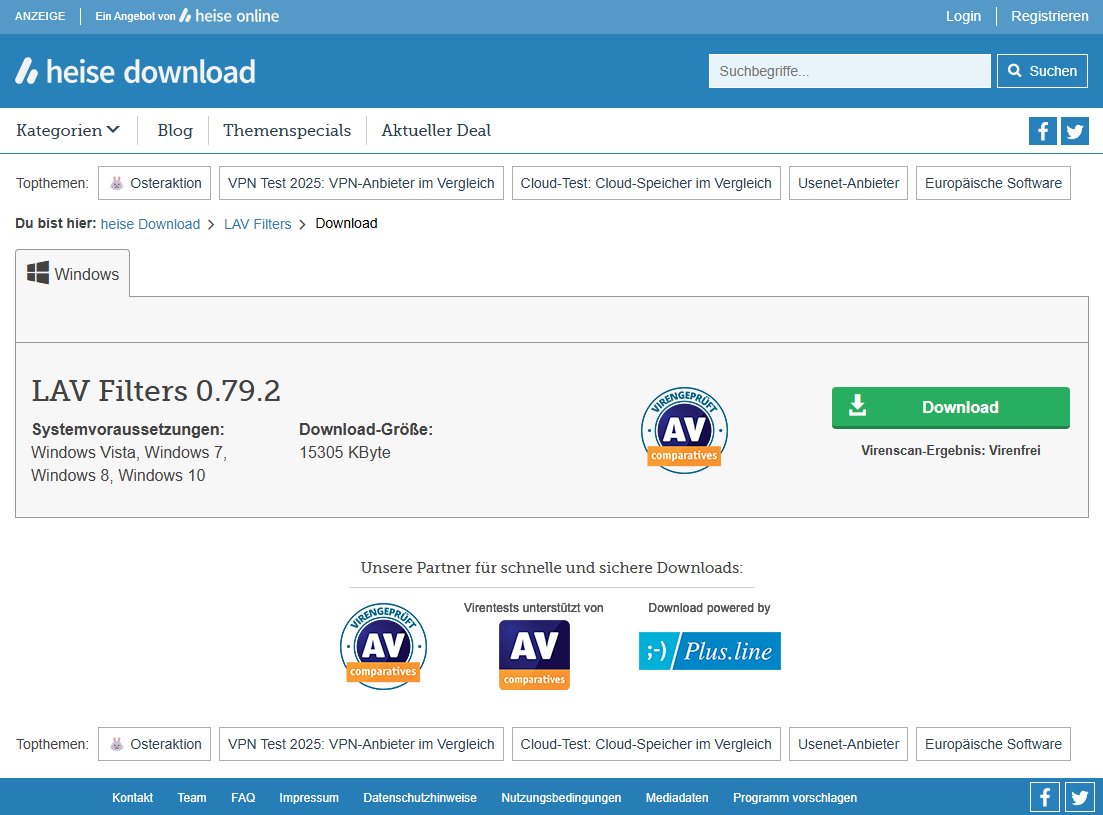Screen dimensions: 1103x815
Task: Click the LAV Filters 0.79.2 heading
Action: [156, 390]
